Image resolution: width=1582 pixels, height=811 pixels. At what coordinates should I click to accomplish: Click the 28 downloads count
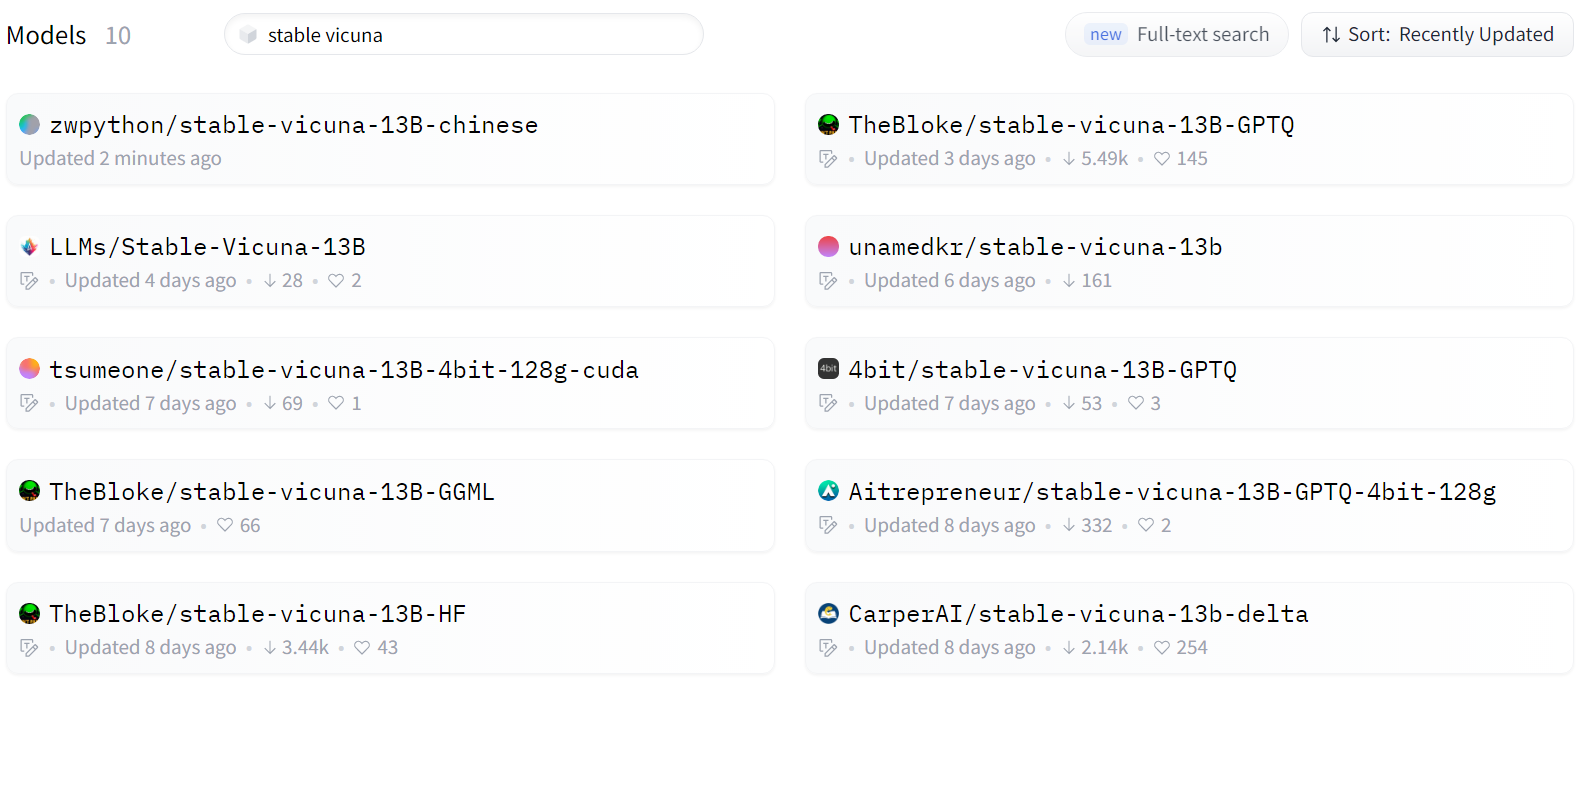[292, 281]
